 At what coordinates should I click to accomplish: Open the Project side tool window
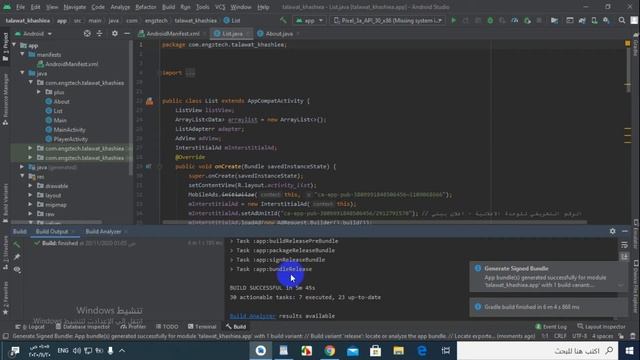(5, 47)
